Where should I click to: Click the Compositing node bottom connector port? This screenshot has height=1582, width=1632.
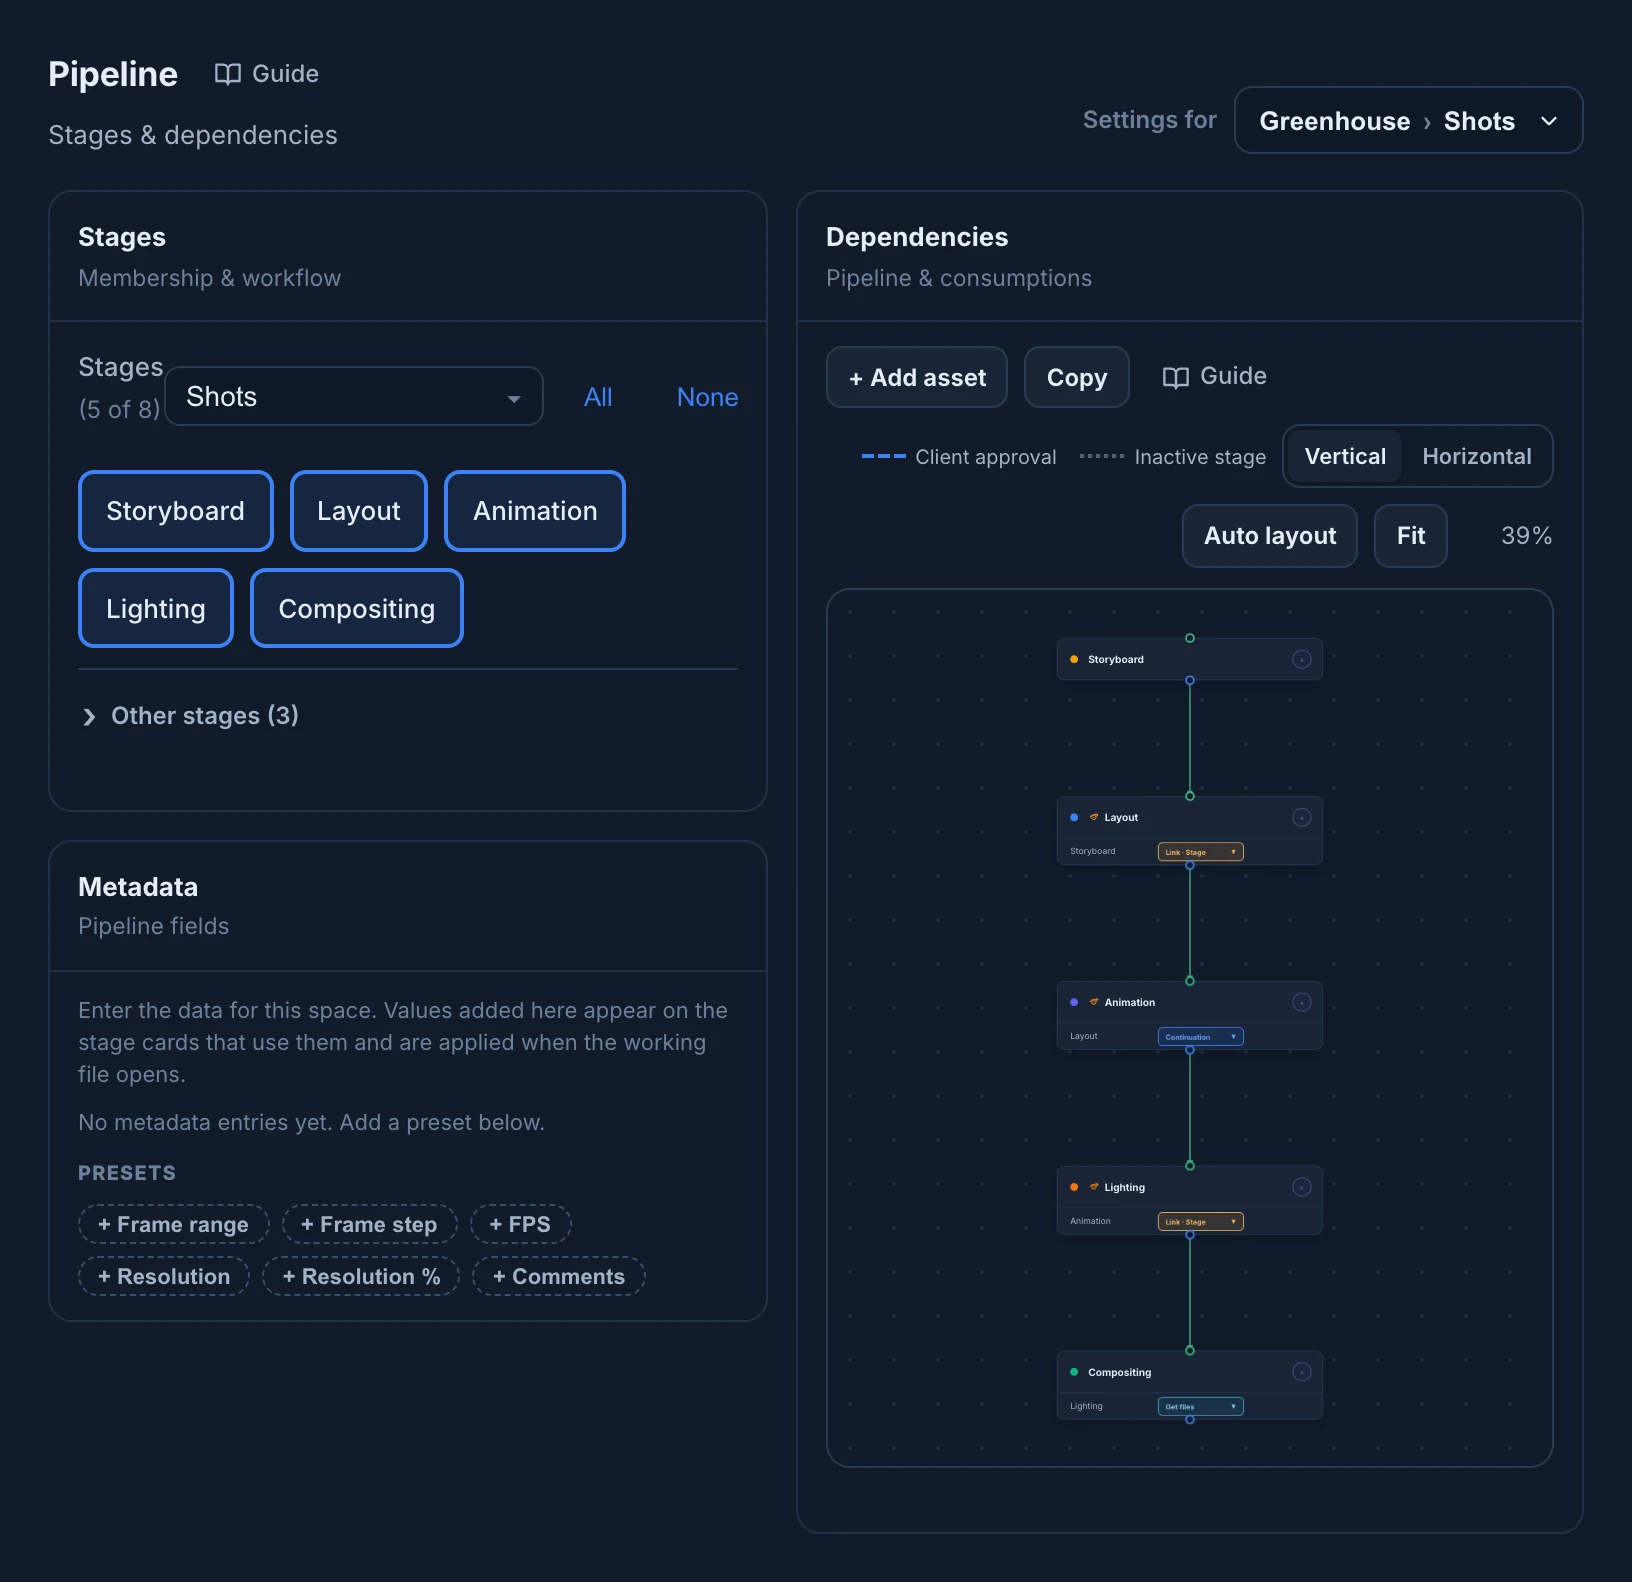pyautogui.click(x=1190, y=1420)
